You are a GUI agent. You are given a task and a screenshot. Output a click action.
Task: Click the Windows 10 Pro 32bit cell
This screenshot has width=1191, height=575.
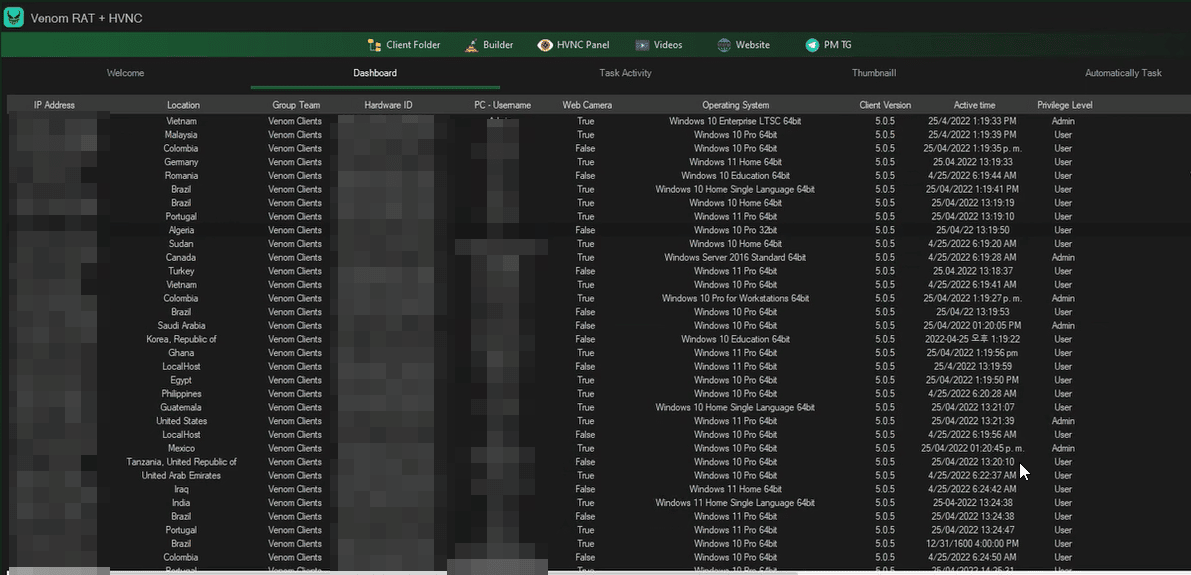click(x=735, y=230)
